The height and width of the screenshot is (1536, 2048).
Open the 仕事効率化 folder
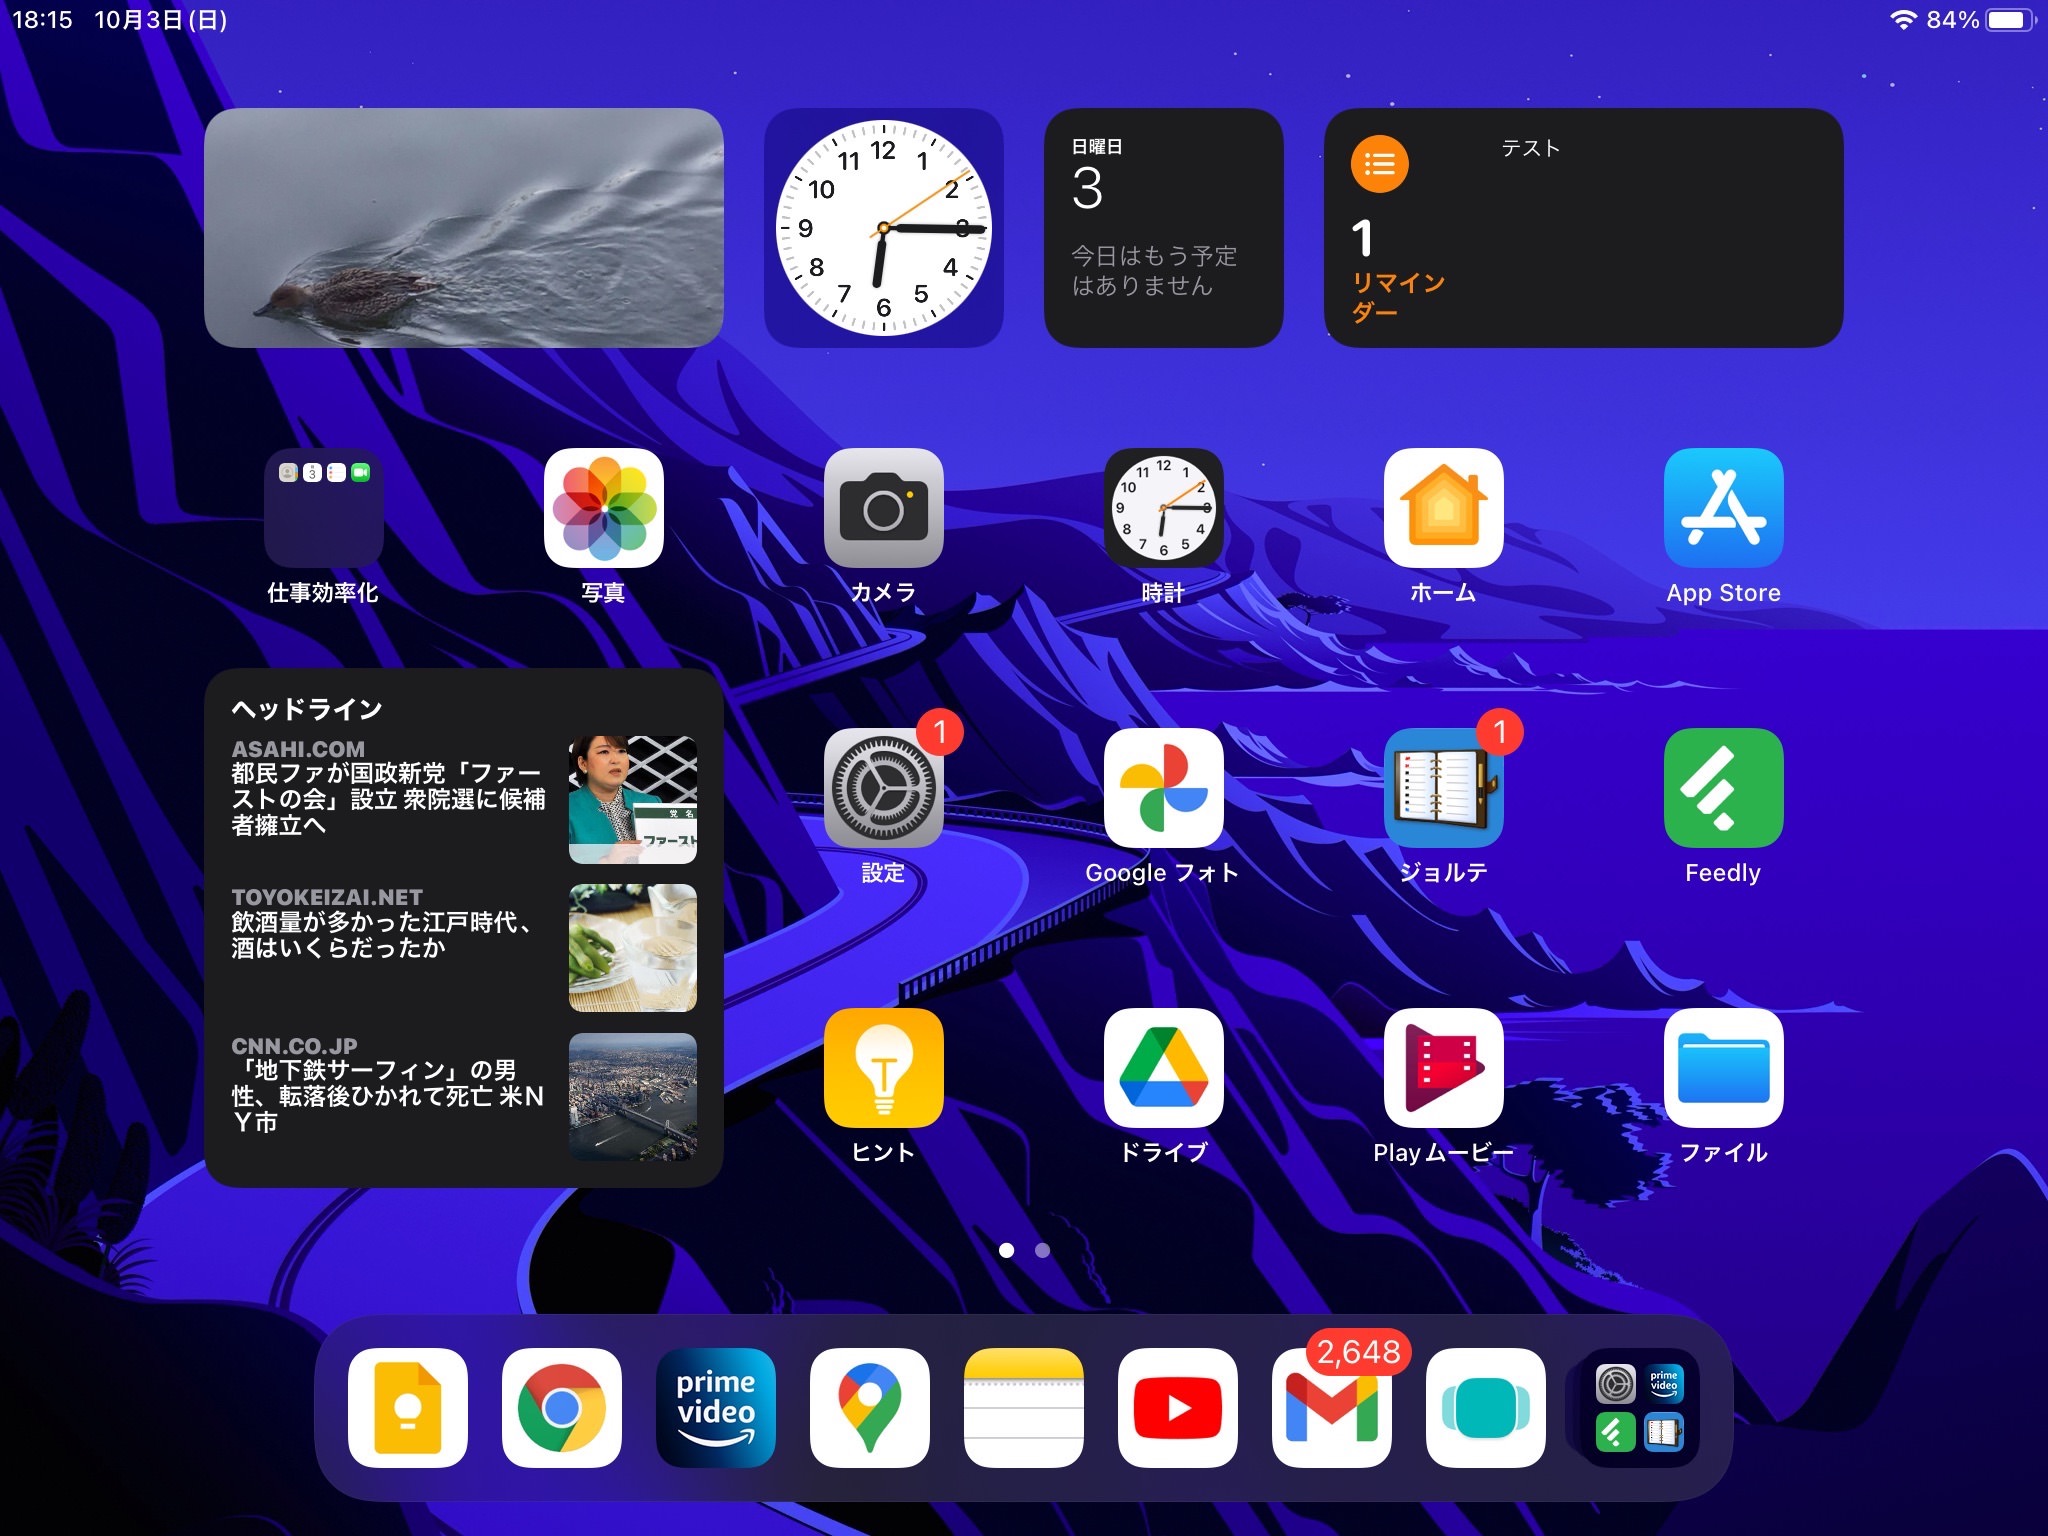[x=323, y=508]
